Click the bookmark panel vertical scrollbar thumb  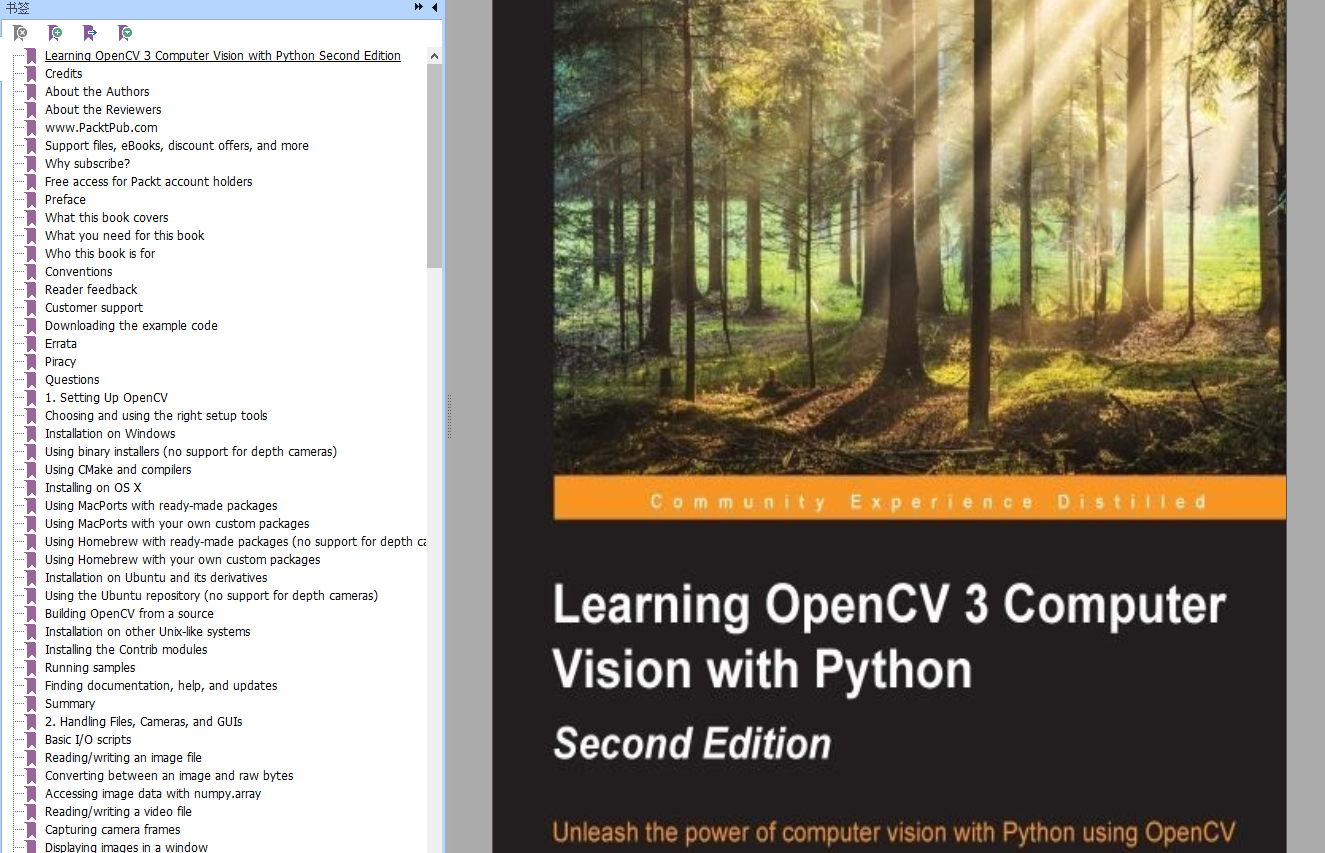click(434, 165)
